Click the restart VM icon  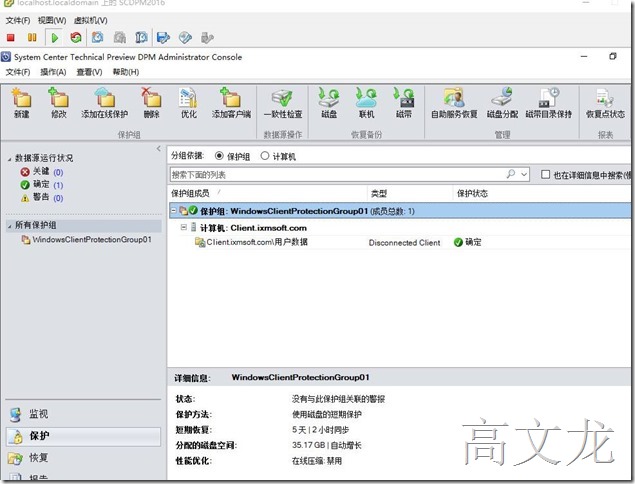[76, 38]
